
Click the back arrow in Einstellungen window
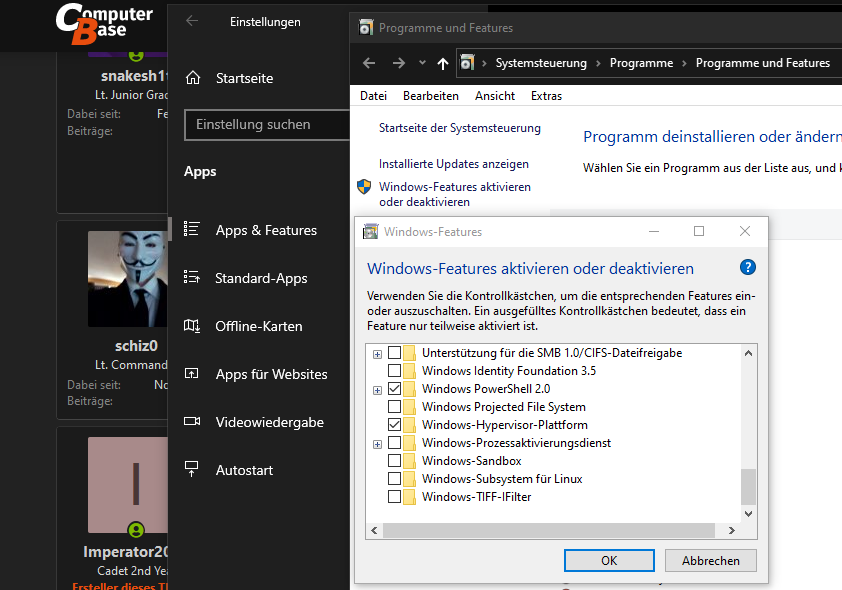[x=192, y=21]
